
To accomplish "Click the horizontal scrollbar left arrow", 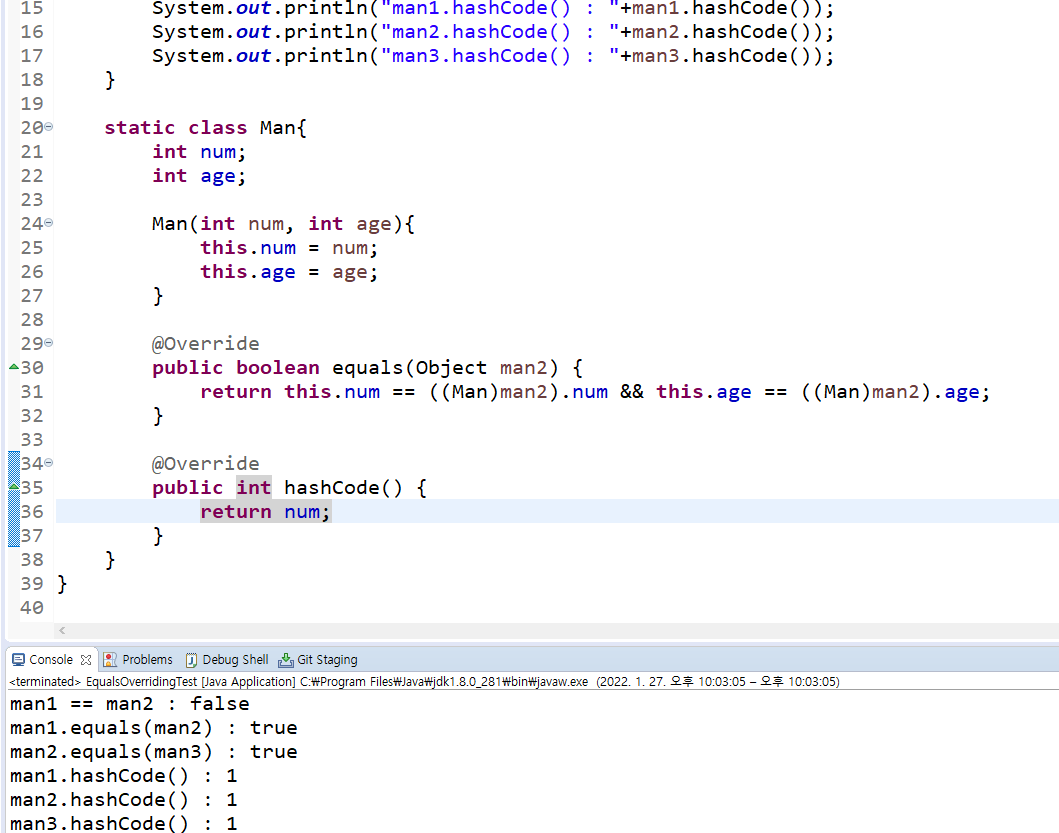I will pyautogui.click(x=62, y=630).
